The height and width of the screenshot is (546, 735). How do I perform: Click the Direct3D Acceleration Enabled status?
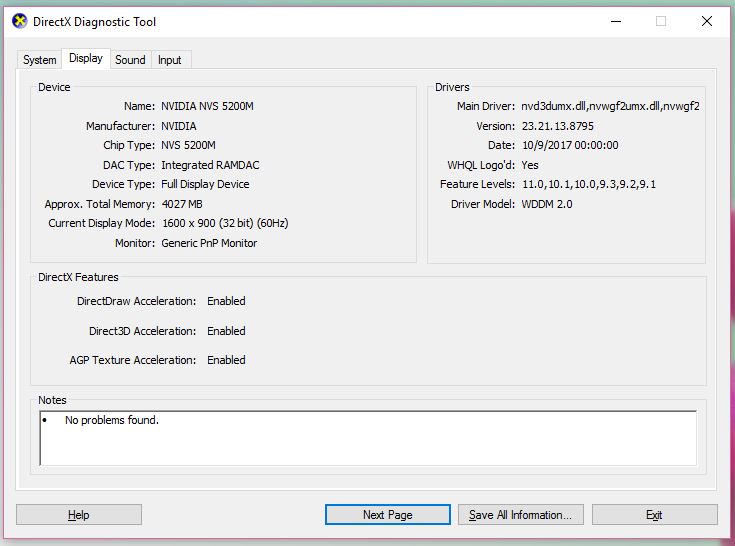tap(226, 331)
